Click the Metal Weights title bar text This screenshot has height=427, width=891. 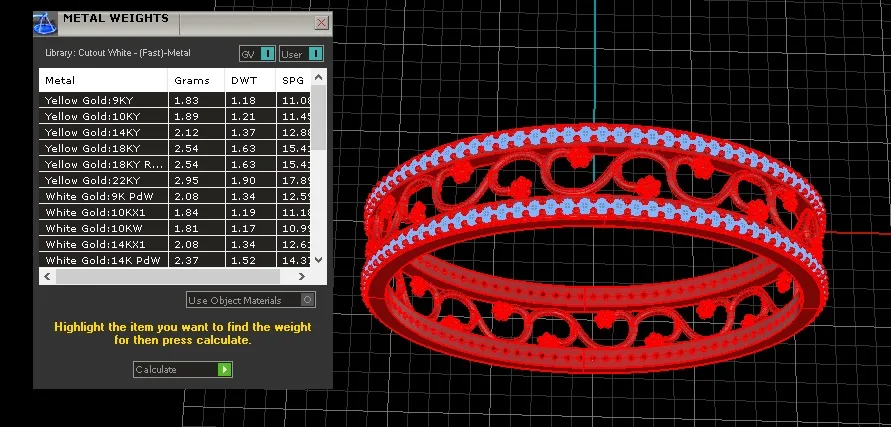click(x=116, y=18)
